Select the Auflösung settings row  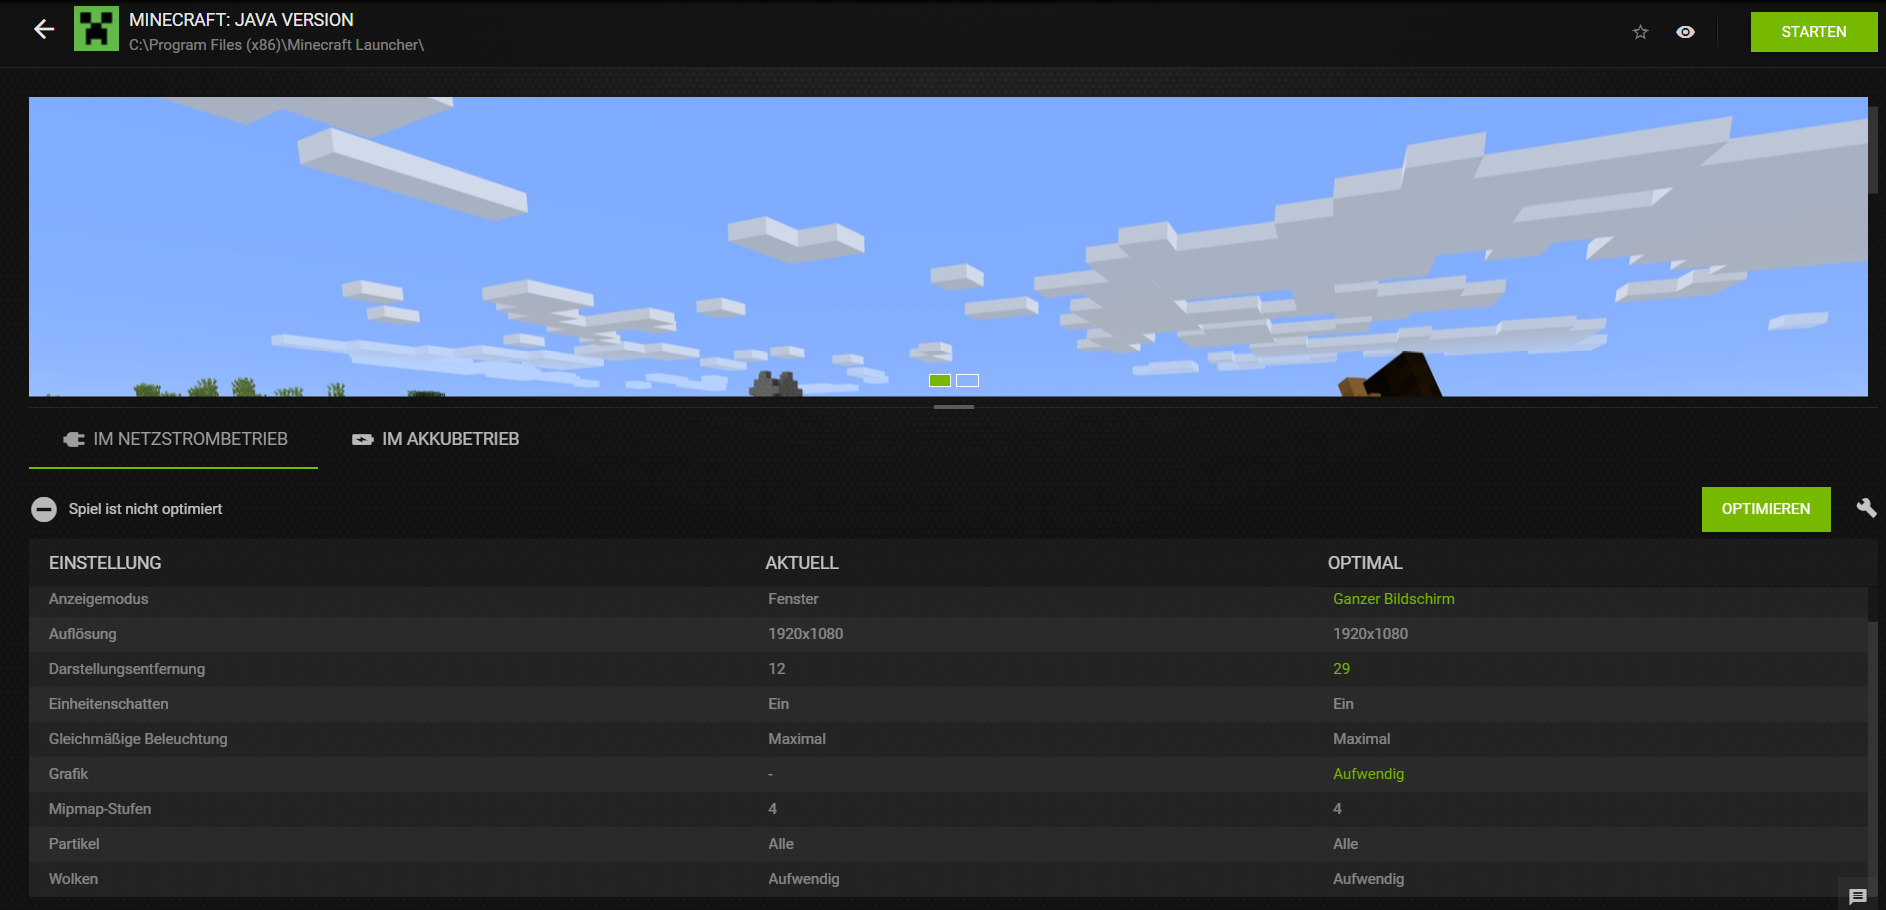tap(400, 633)
